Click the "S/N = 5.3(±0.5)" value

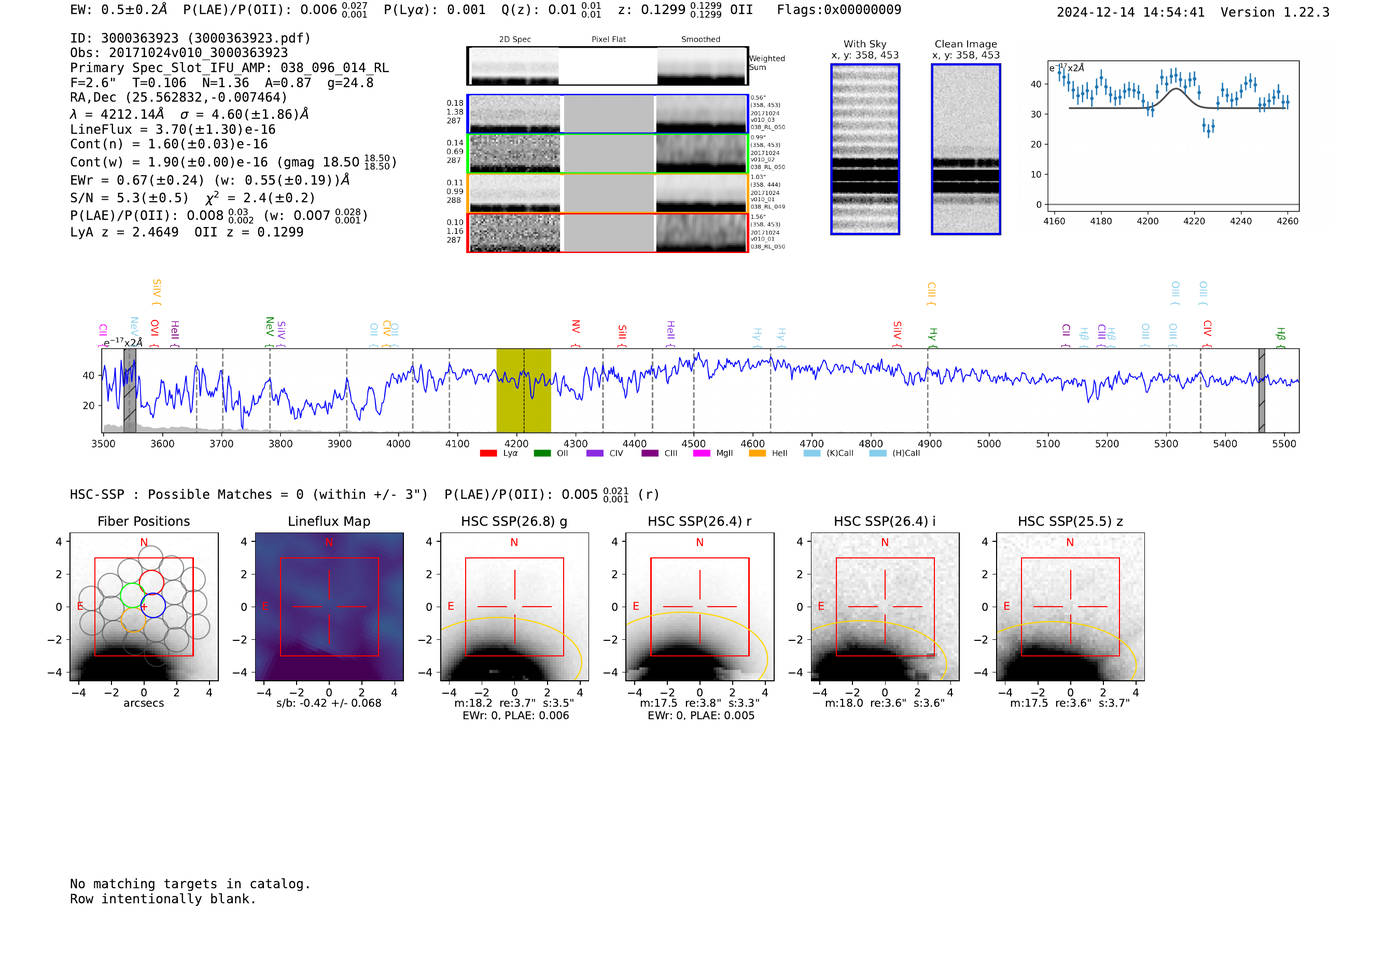tap(129, 198)
